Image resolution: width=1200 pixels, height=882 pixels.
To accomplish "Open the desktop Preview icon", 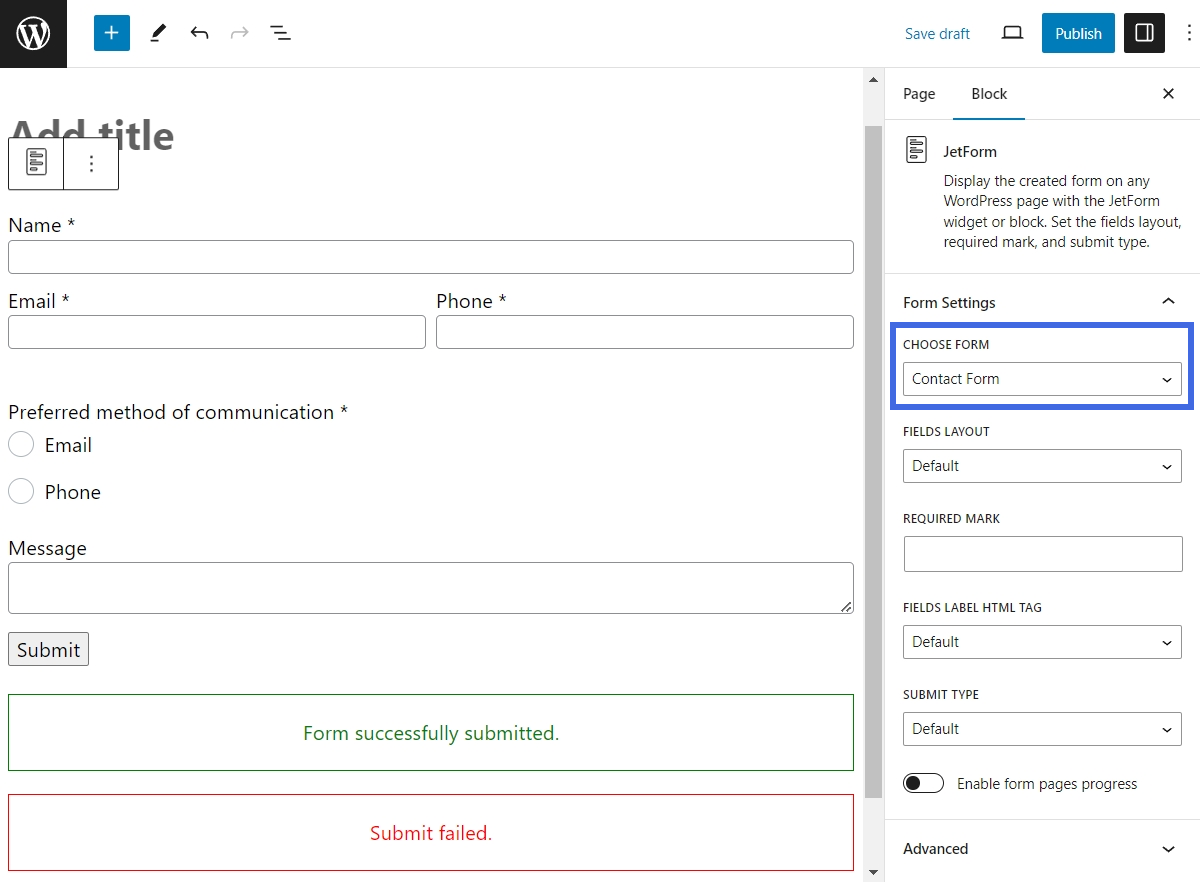I will (x=1011, y=33).
